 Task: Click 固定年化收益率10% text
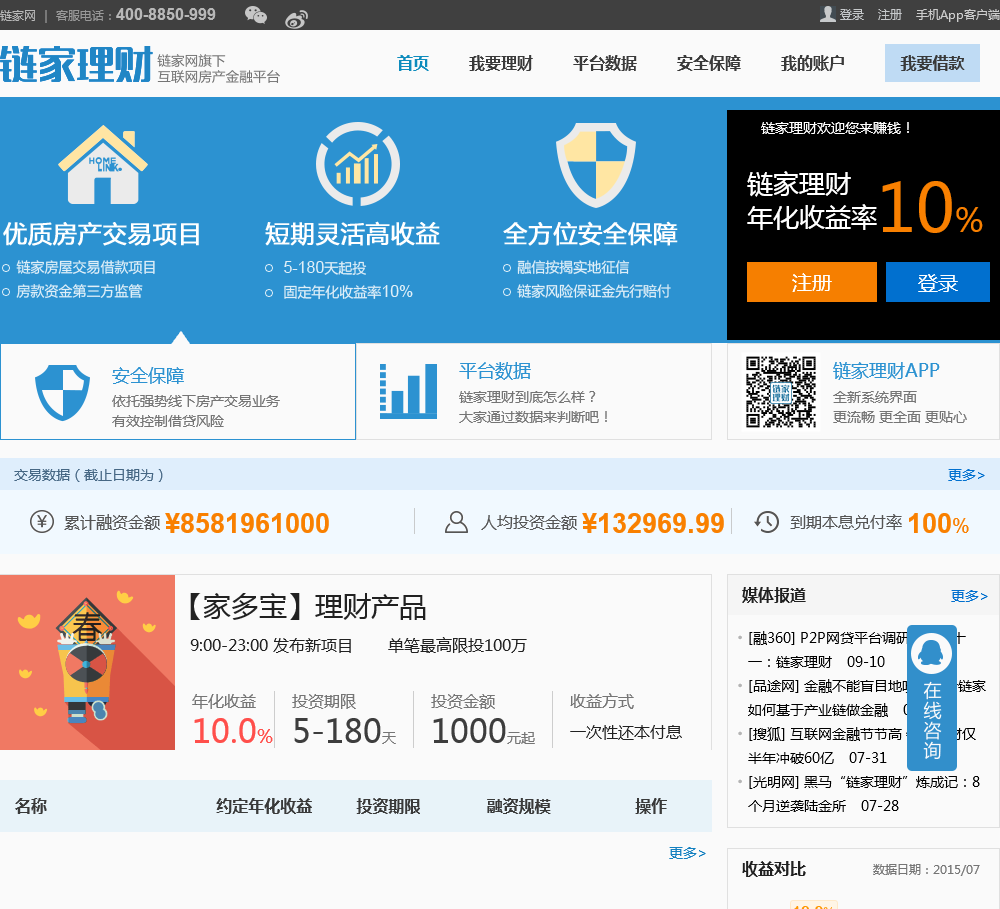[x=348, y=292]
